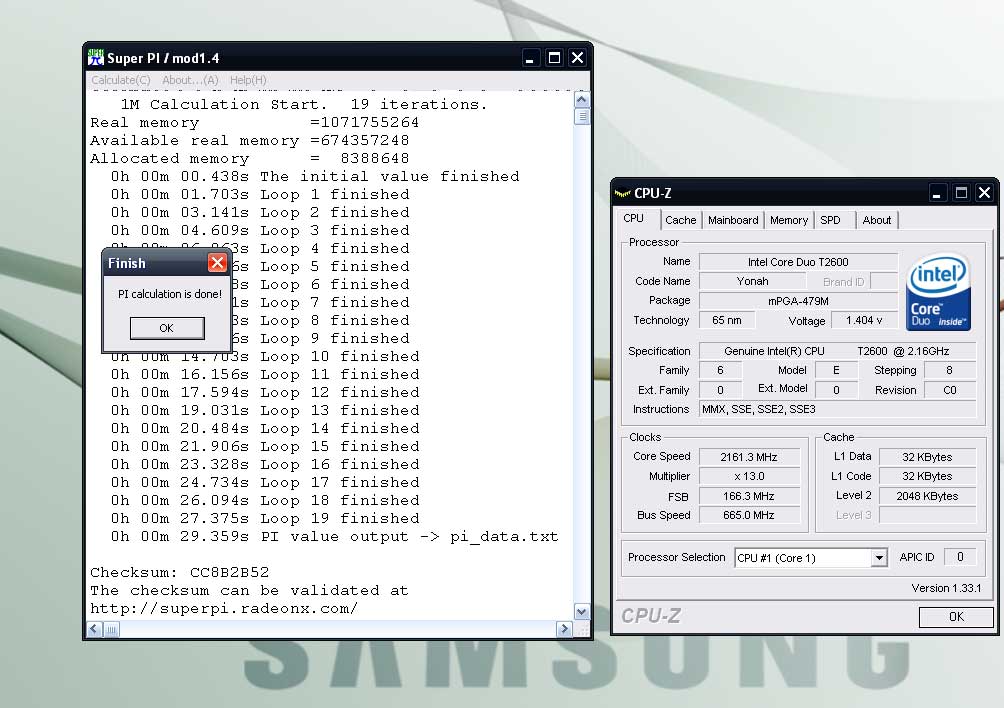Click the Package field mPGA-479M

click(798, 301)
